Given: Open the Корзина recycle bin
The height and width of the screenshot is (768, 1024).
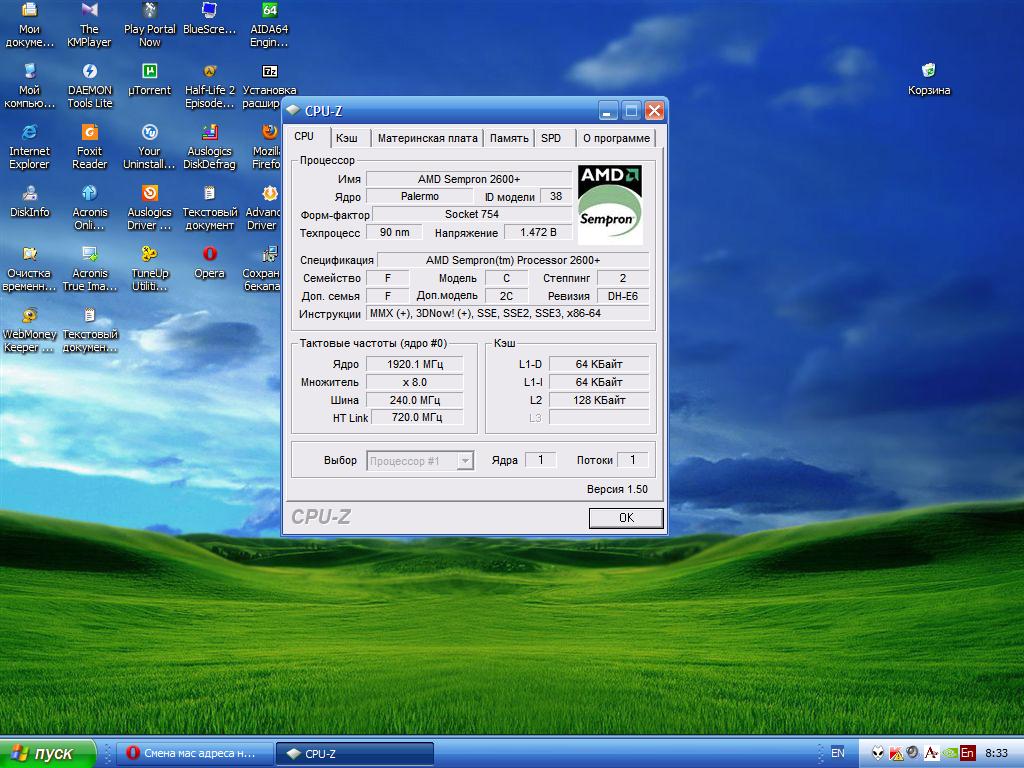Looking at the screenshot, I should 928,71.
